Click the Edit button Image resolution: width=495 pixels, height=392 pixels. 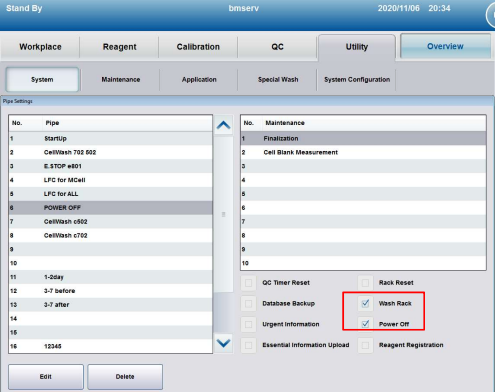coord(46,377)
